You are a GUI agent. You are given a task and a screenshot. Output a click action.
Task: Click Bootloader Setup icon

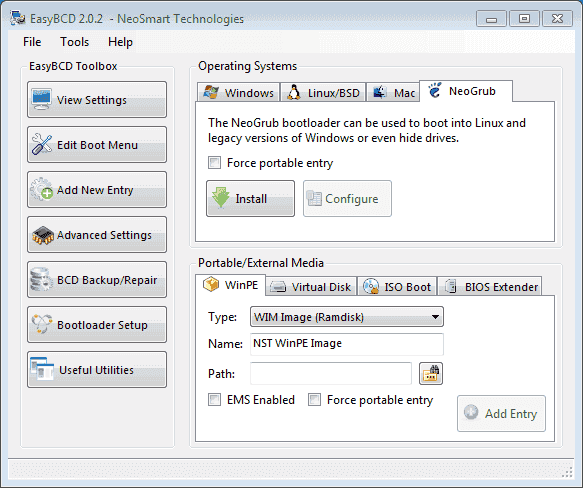(42, 324)
